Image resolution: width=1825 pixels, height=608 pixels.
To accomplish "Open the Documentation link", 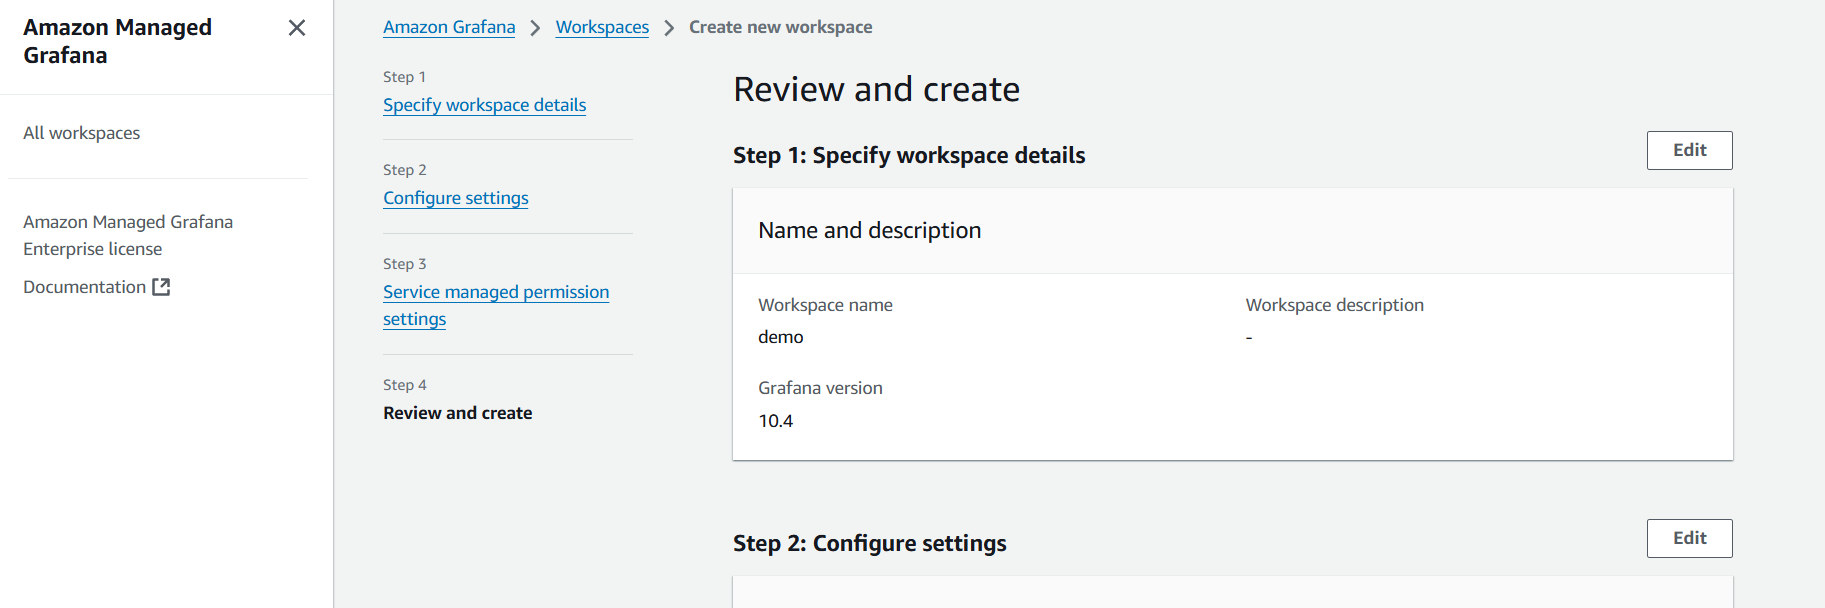I will [97, 287].
